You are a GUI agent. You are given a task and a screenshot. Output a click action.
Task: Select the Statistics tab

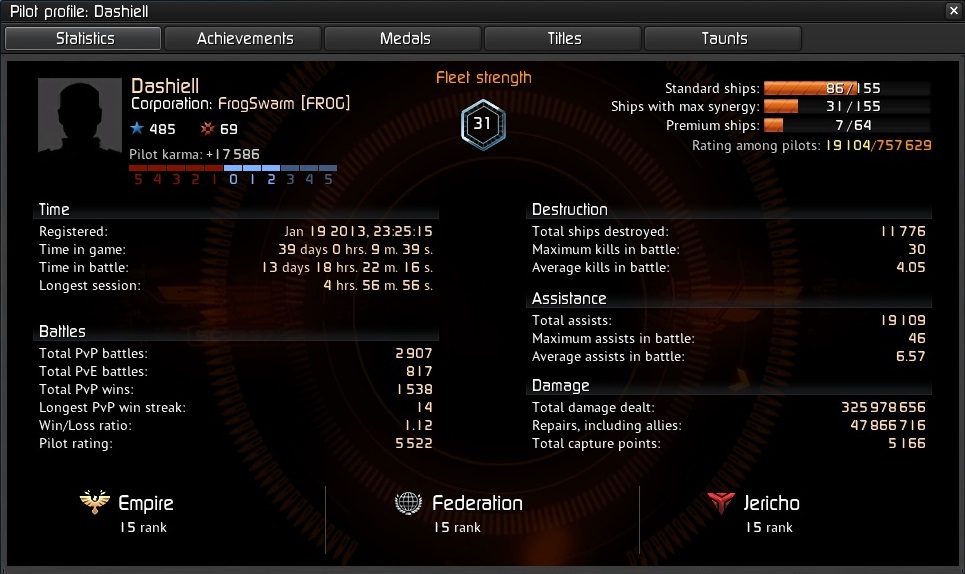(84, 38)
